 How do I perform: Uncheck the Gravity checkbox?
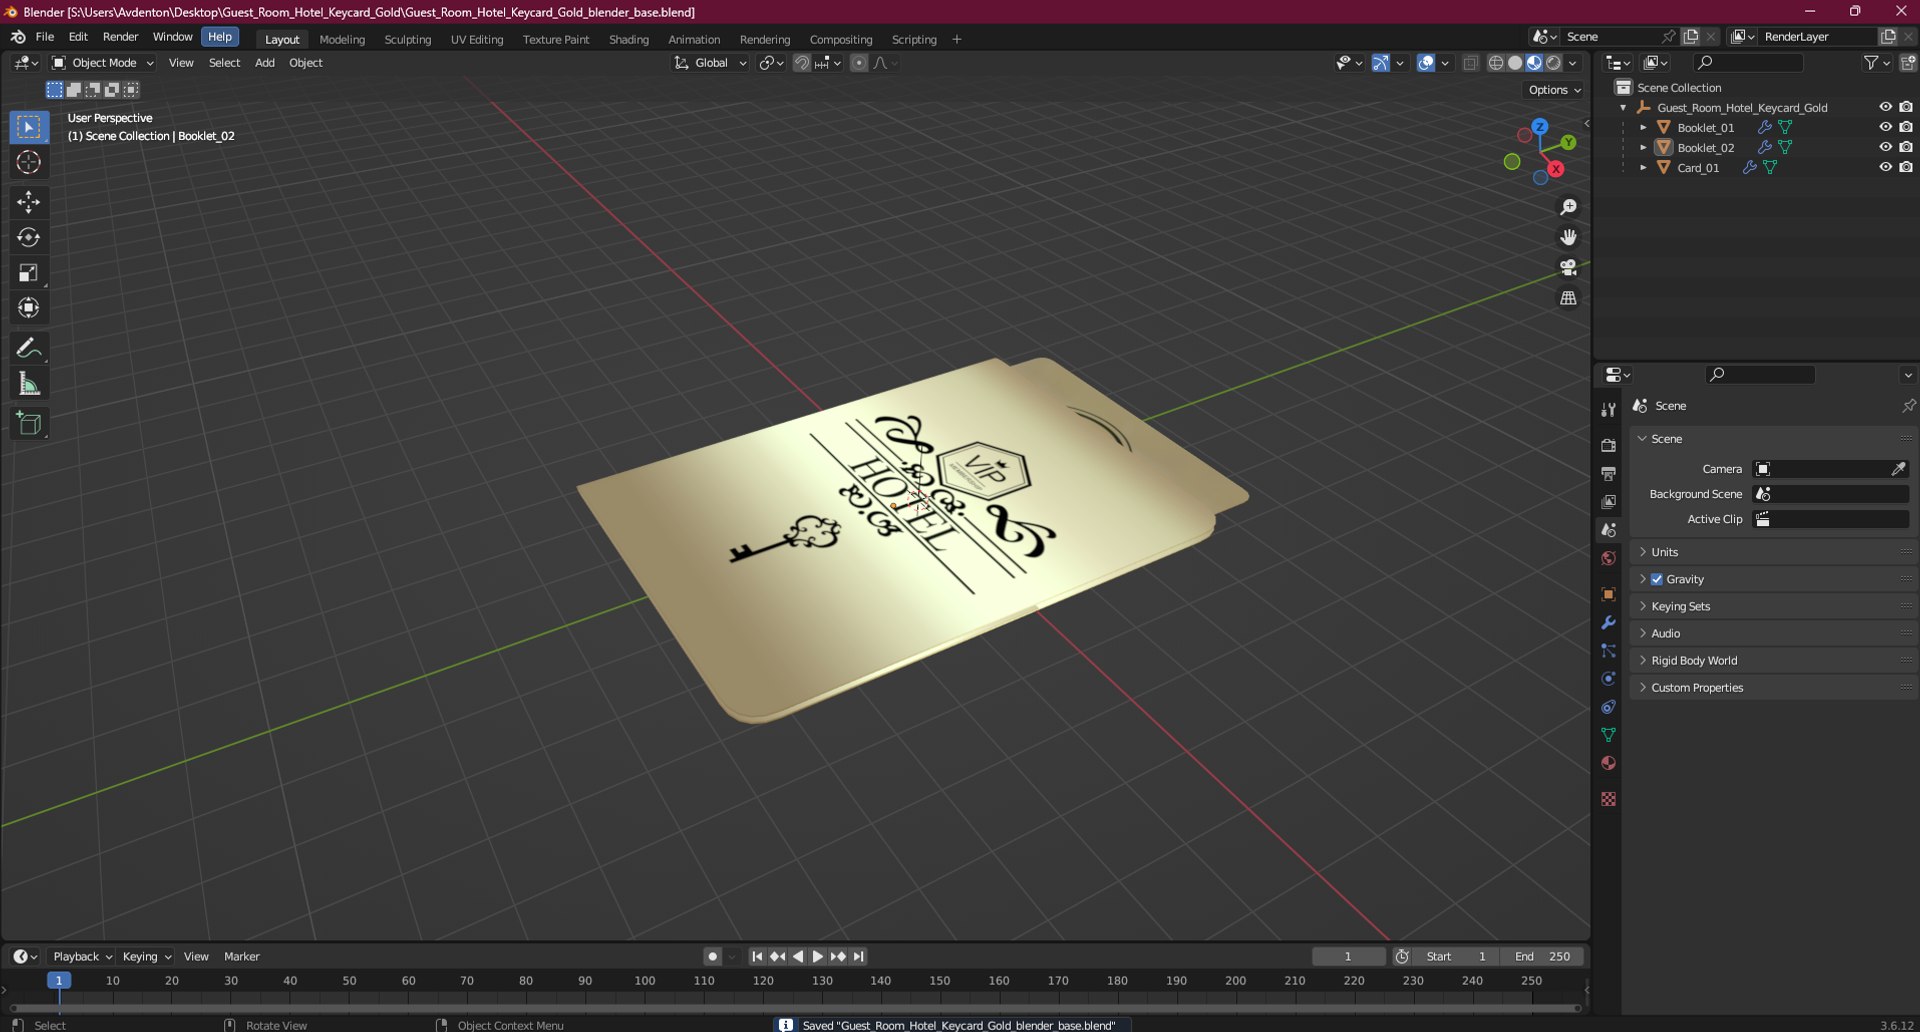click(x=1657, y=579)
